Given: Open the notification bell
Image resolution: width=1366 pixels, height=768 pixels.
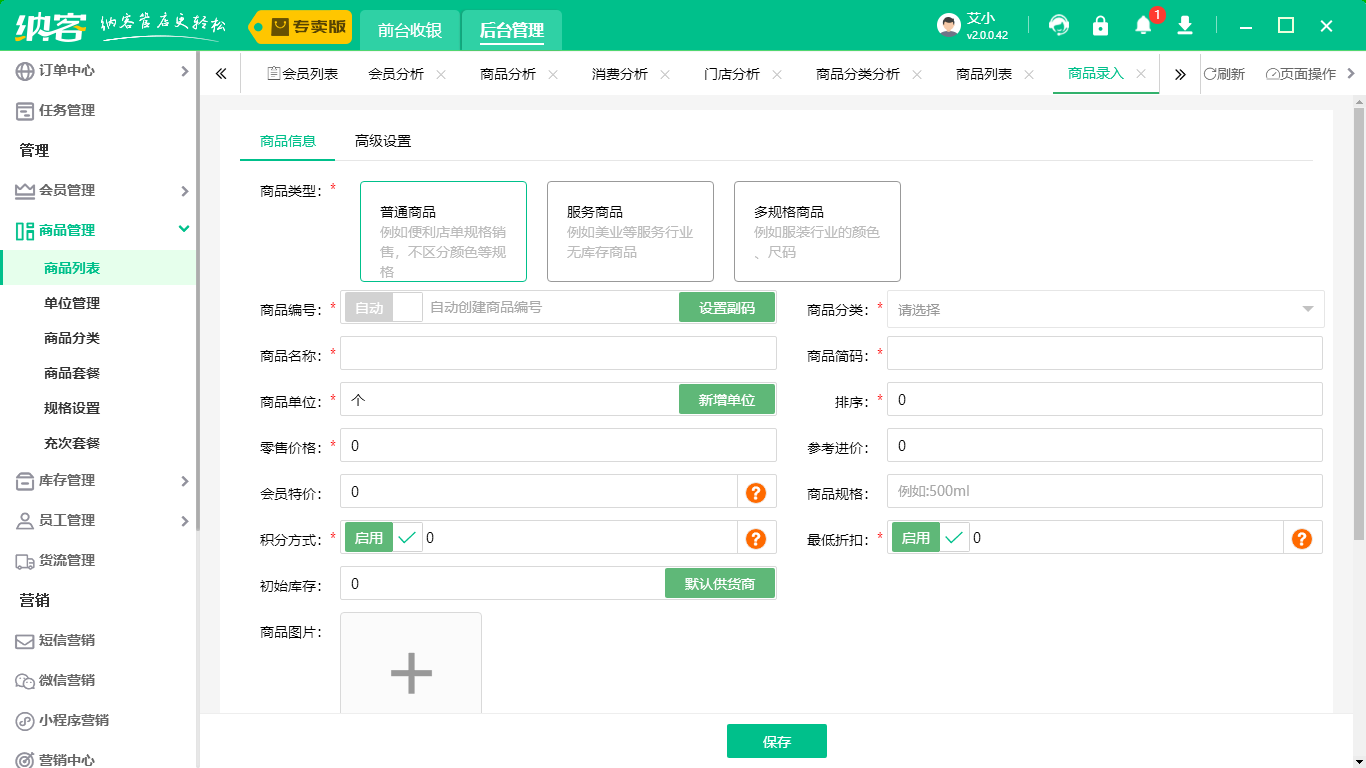Looking at the screenshot, I should click(1143, 25).
